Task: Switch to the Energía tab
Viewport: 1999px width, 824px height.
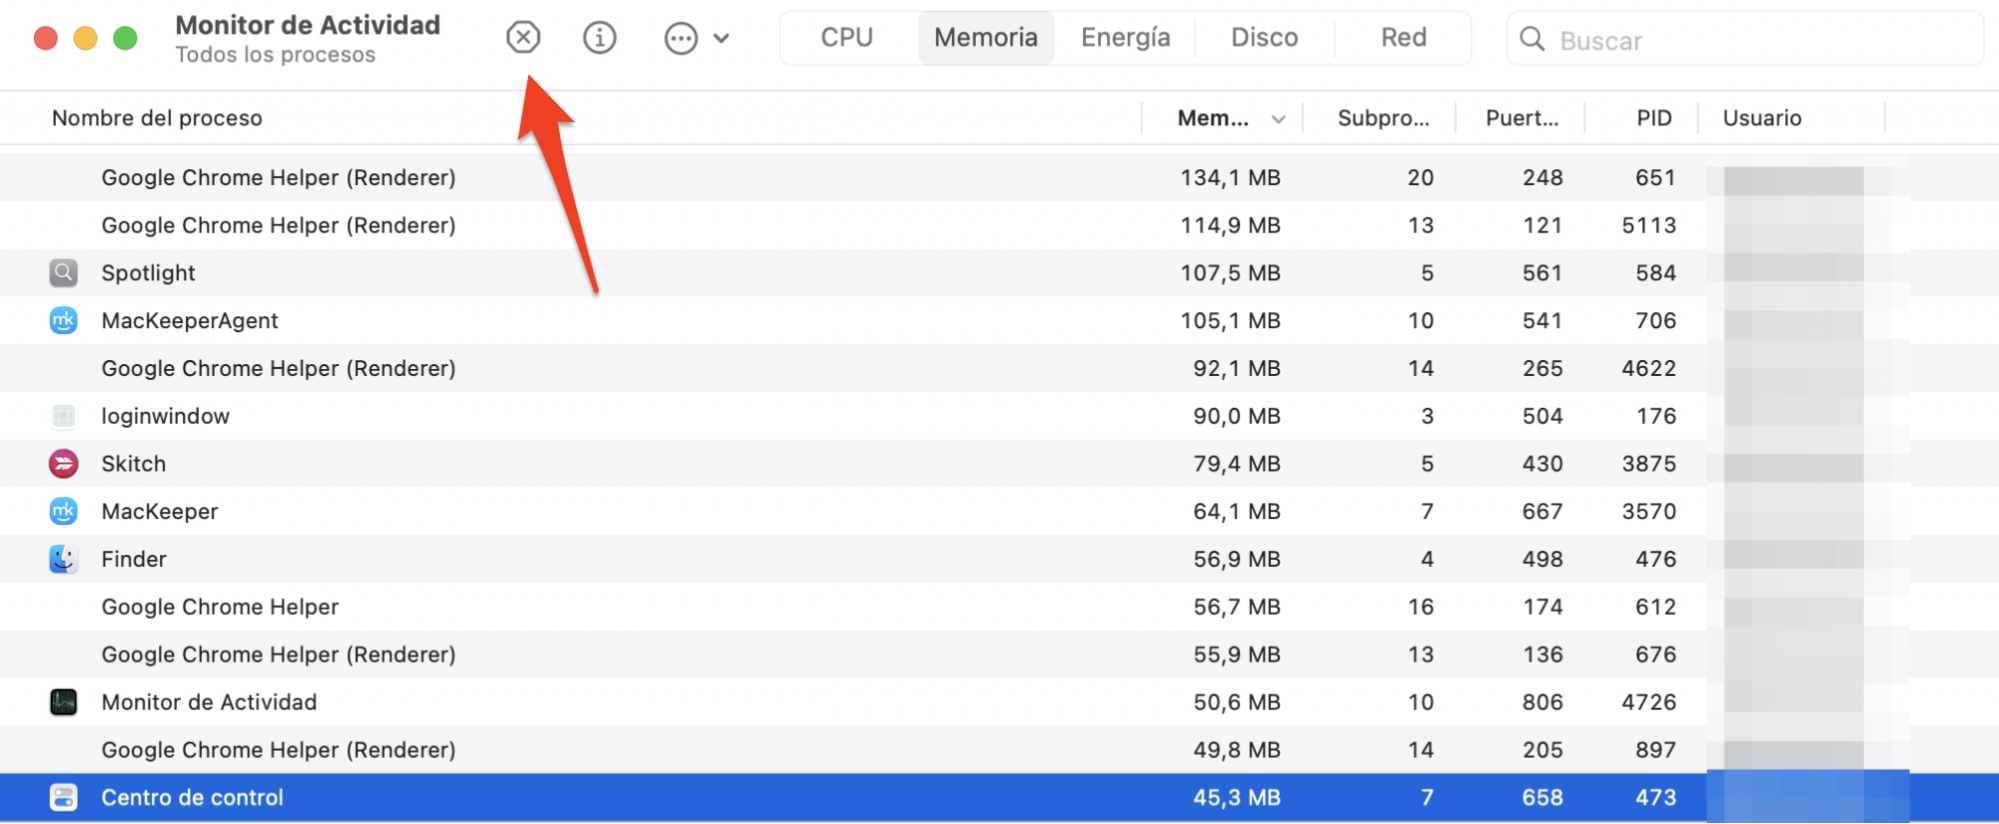Action: [1125, 38]
